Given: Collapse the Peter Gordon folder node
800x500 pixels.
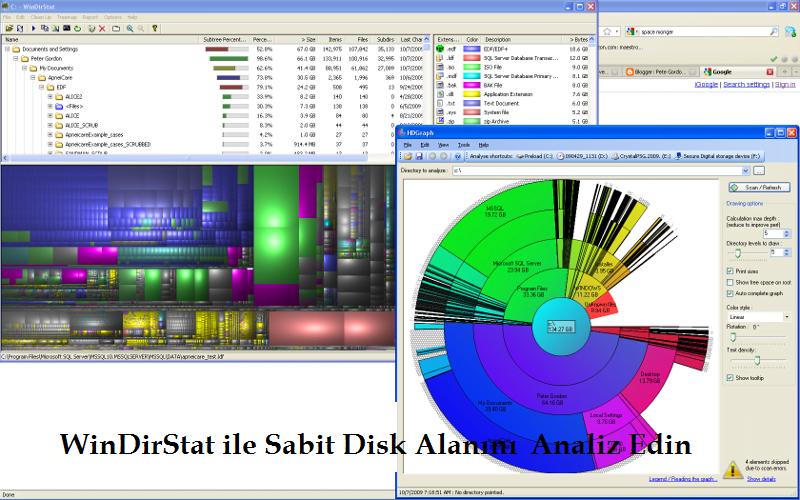Looking at the screenshot, I should [x=16, y=59].
